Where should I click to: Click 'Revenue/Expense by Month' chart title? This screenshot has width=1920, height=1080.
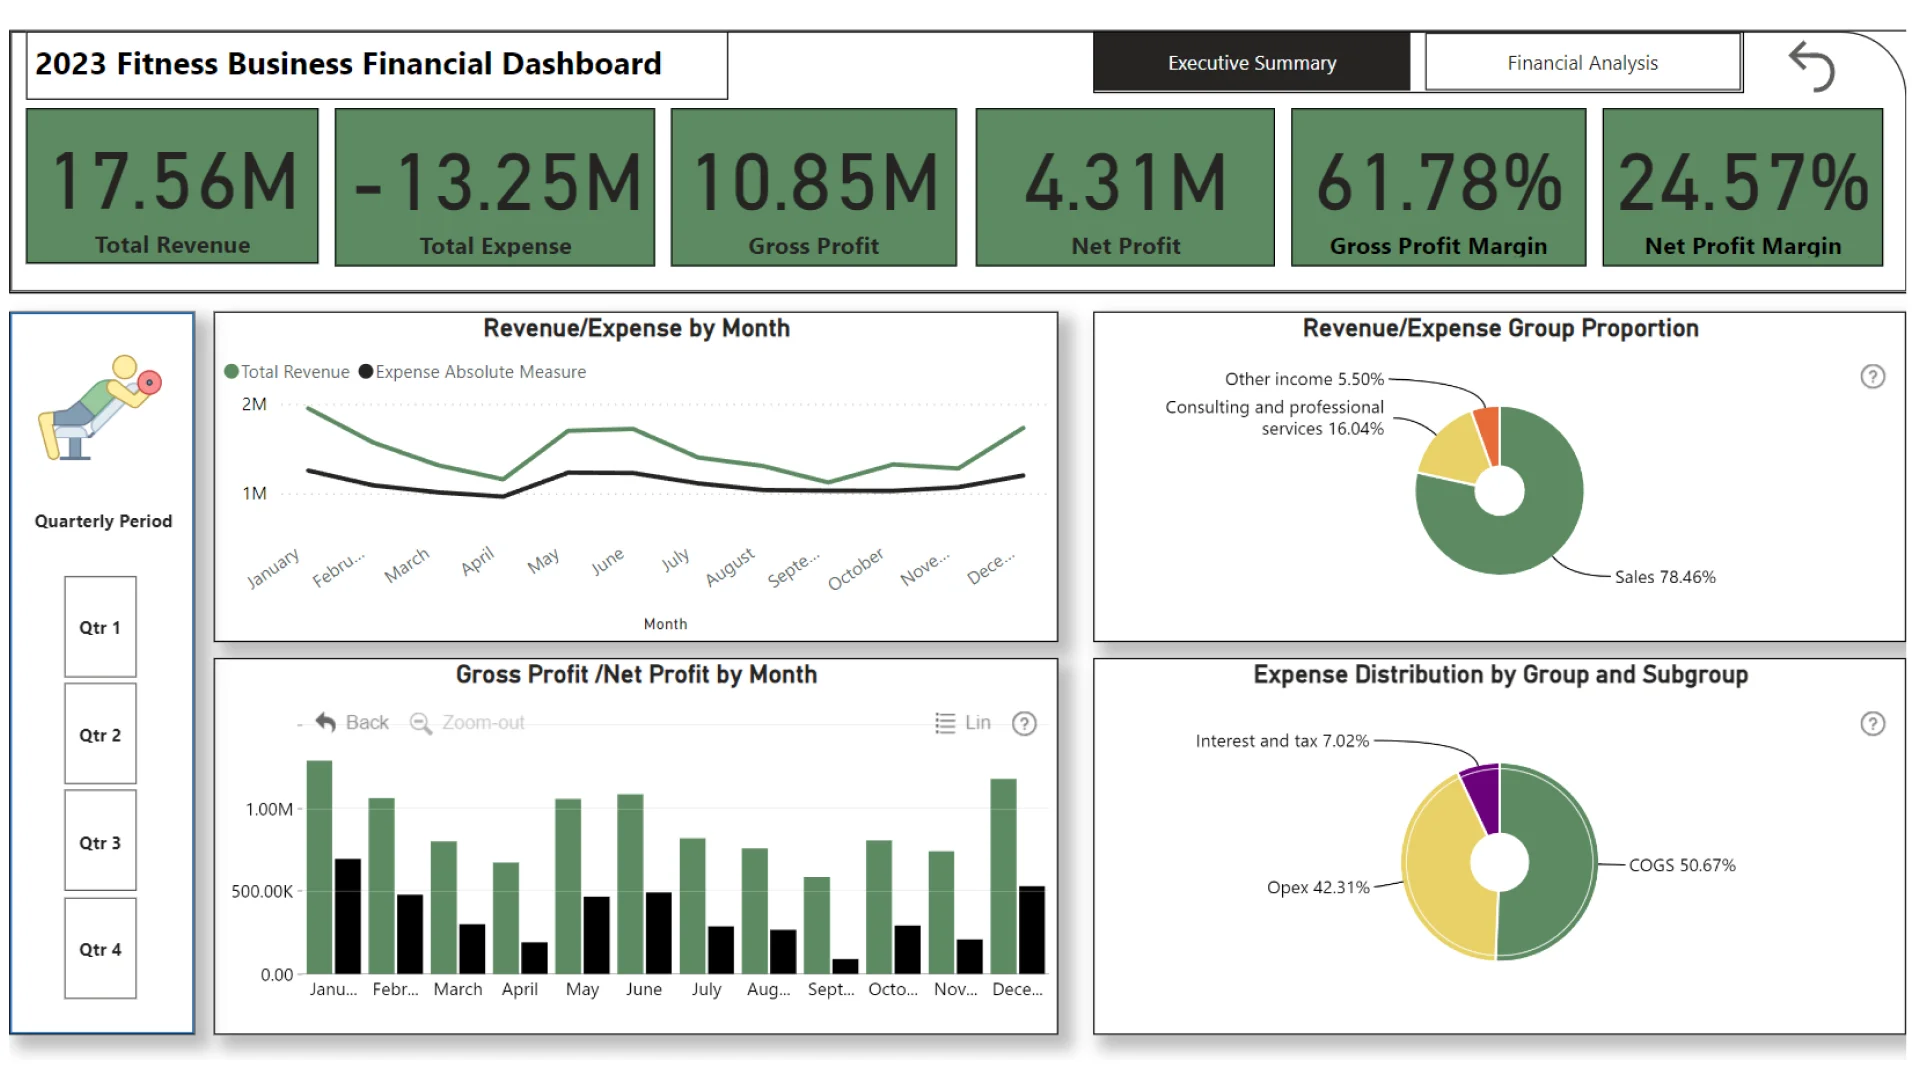click(636, 328)
